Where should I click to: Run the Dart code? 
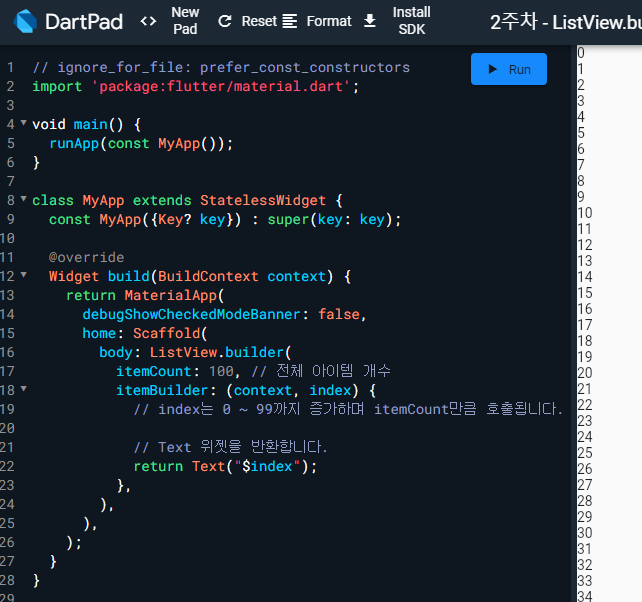509,69
